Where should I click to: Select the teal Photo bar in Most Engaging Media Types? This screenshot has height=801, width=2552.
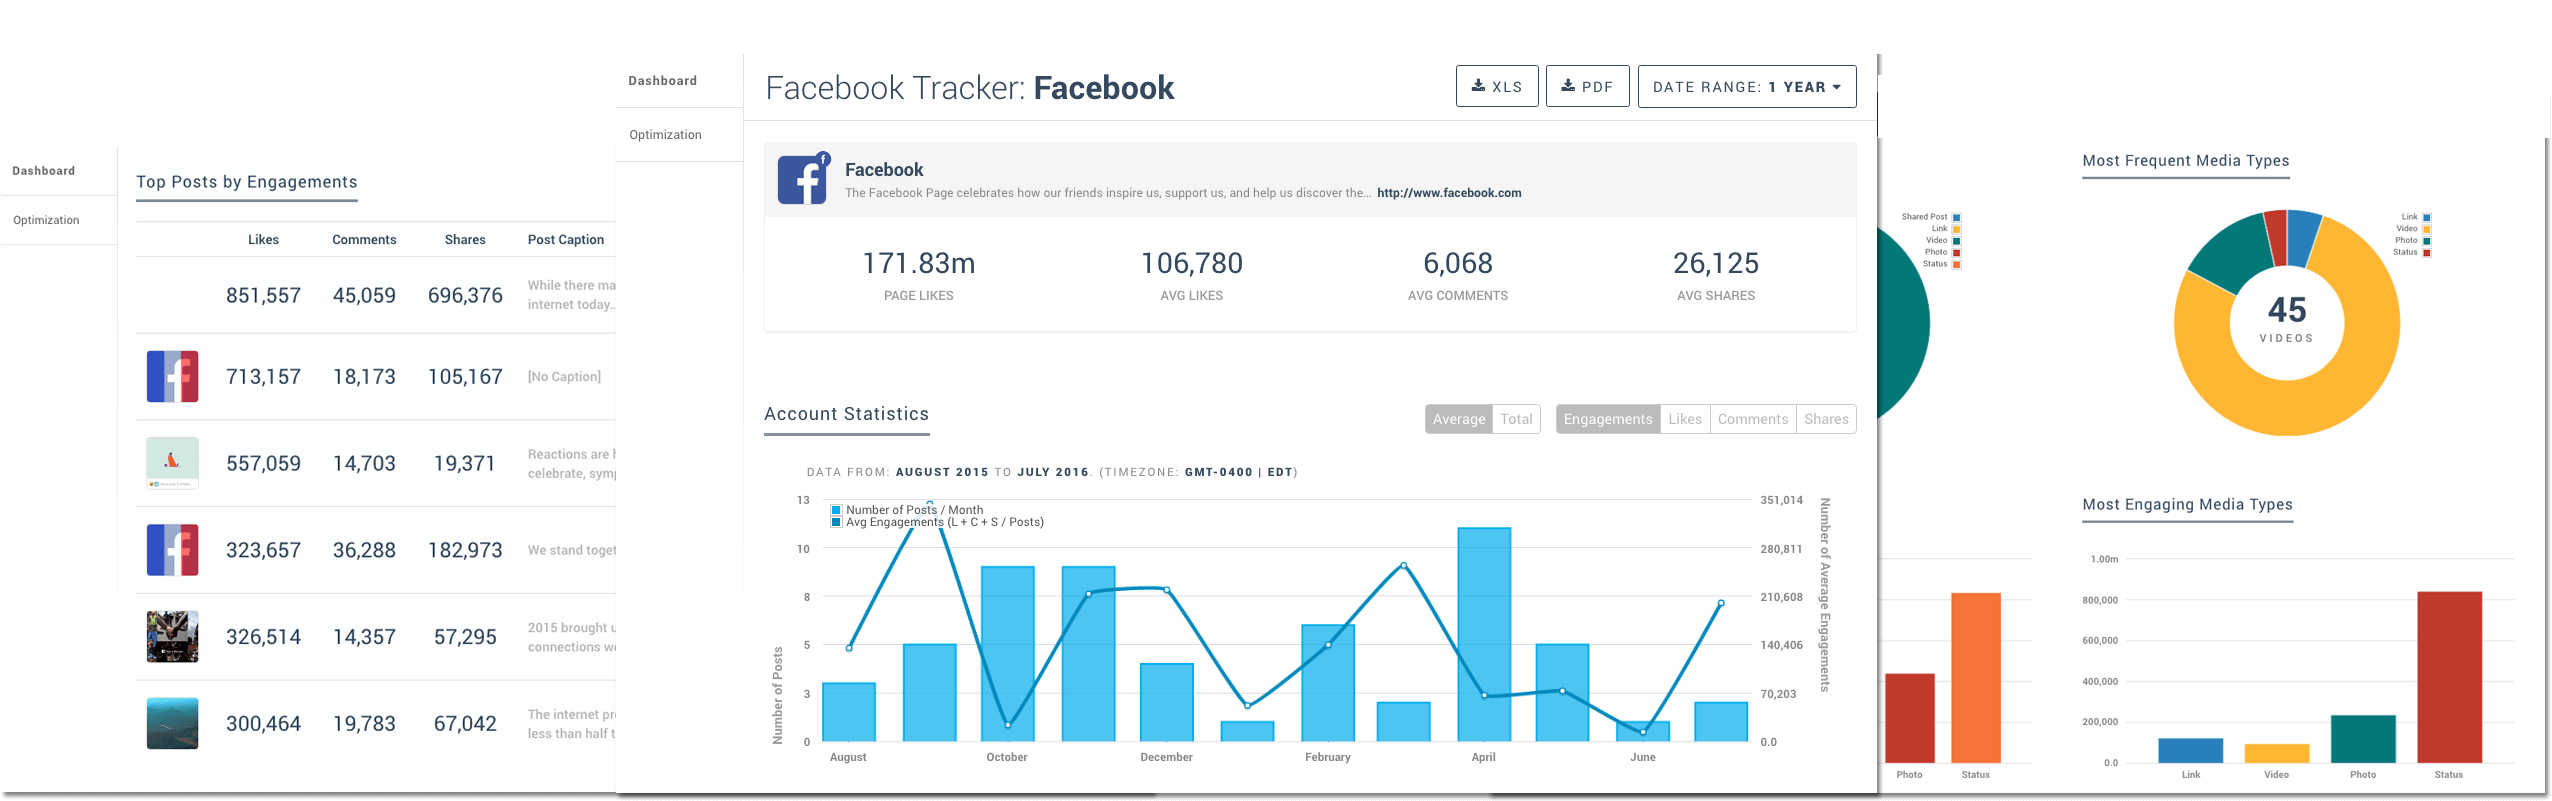(2363, 739)
